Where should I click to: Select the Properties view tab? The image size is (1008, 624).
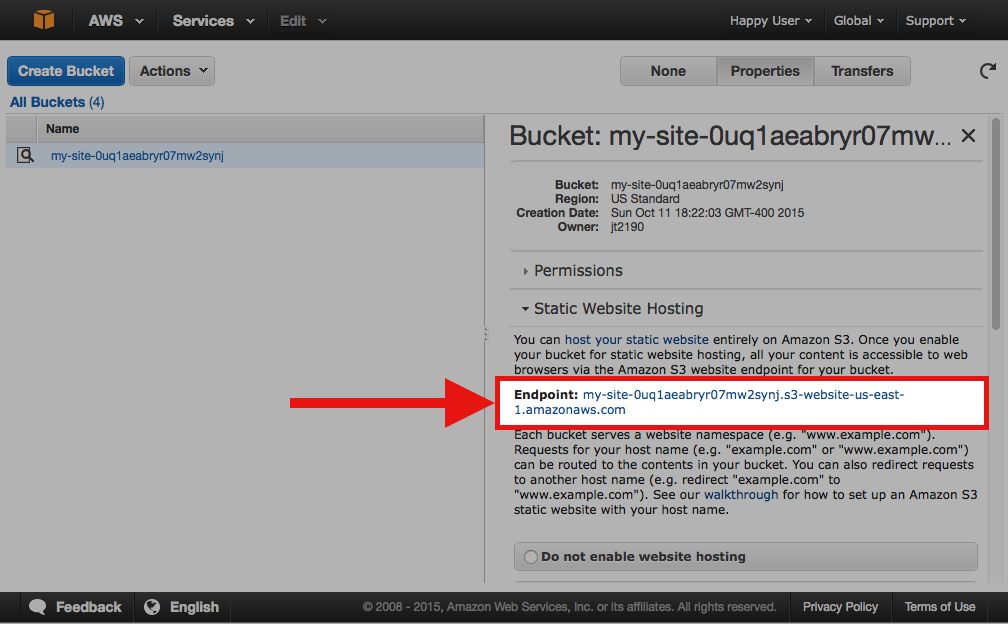[765, 71]
